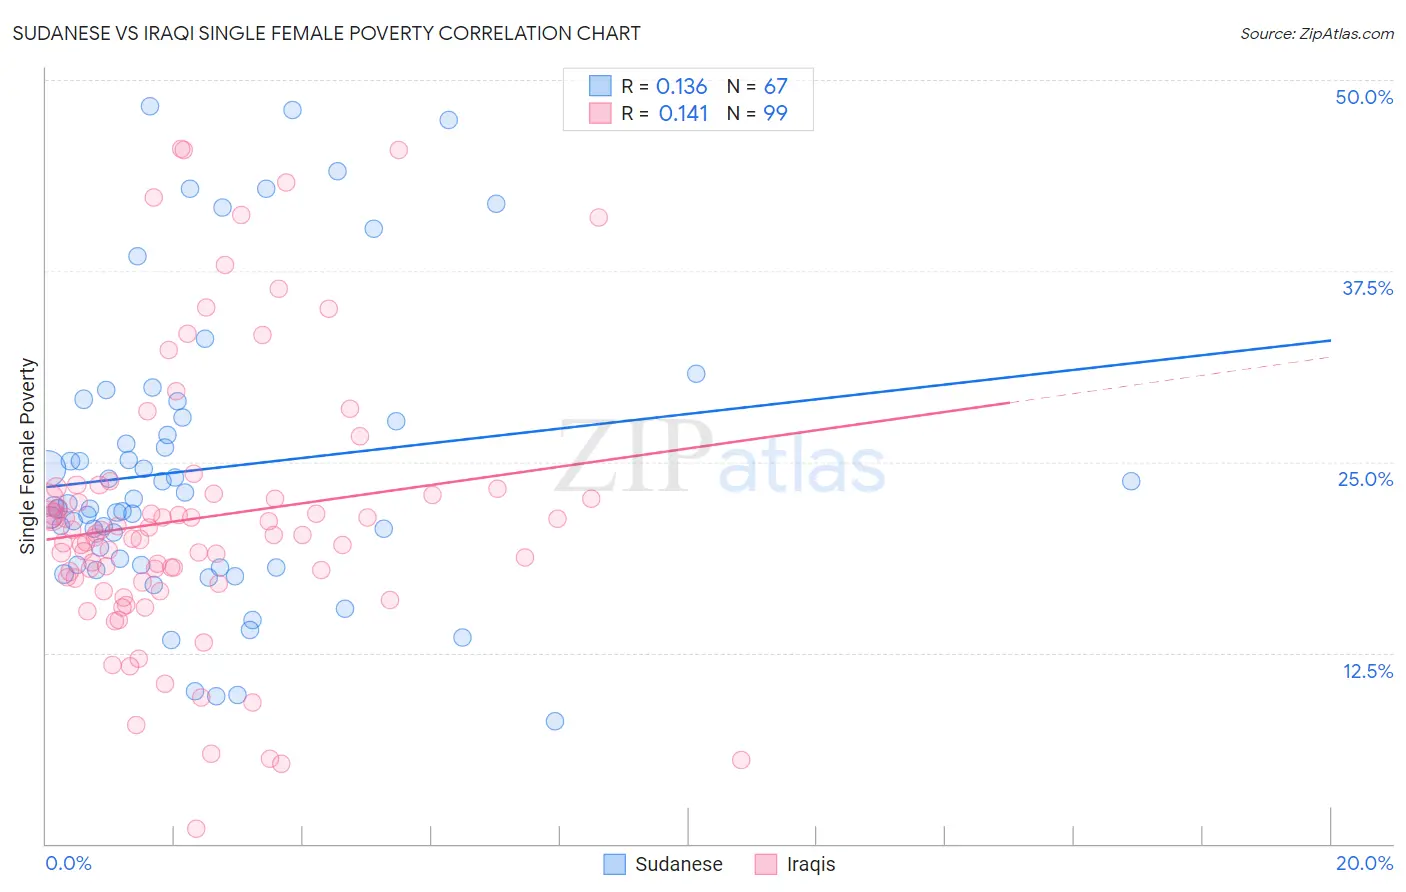Click the blue point low near 8% poverty
Image resolution: width=1406 pixels, height=892 pixels.
coord(555,721)
